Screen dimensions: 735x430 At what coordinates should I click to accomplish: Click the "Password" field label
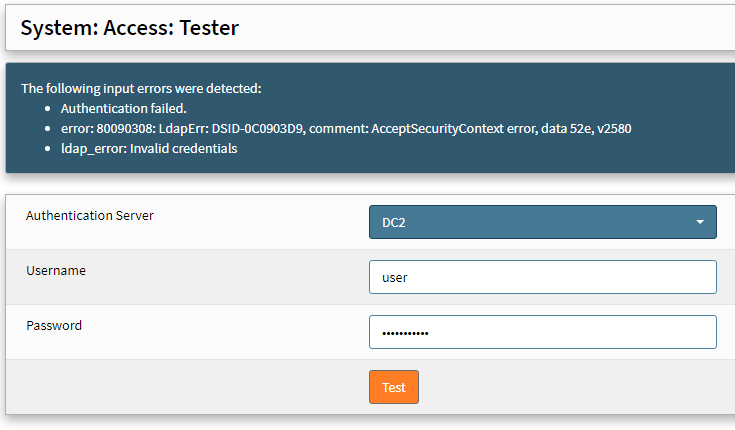[x=54, y=325]
